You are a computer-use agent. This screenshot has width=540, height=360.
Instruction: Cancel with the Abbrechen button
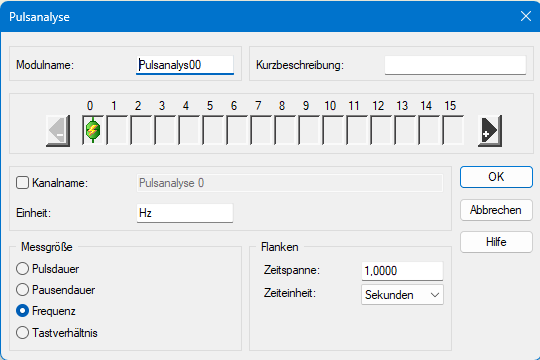496,210
